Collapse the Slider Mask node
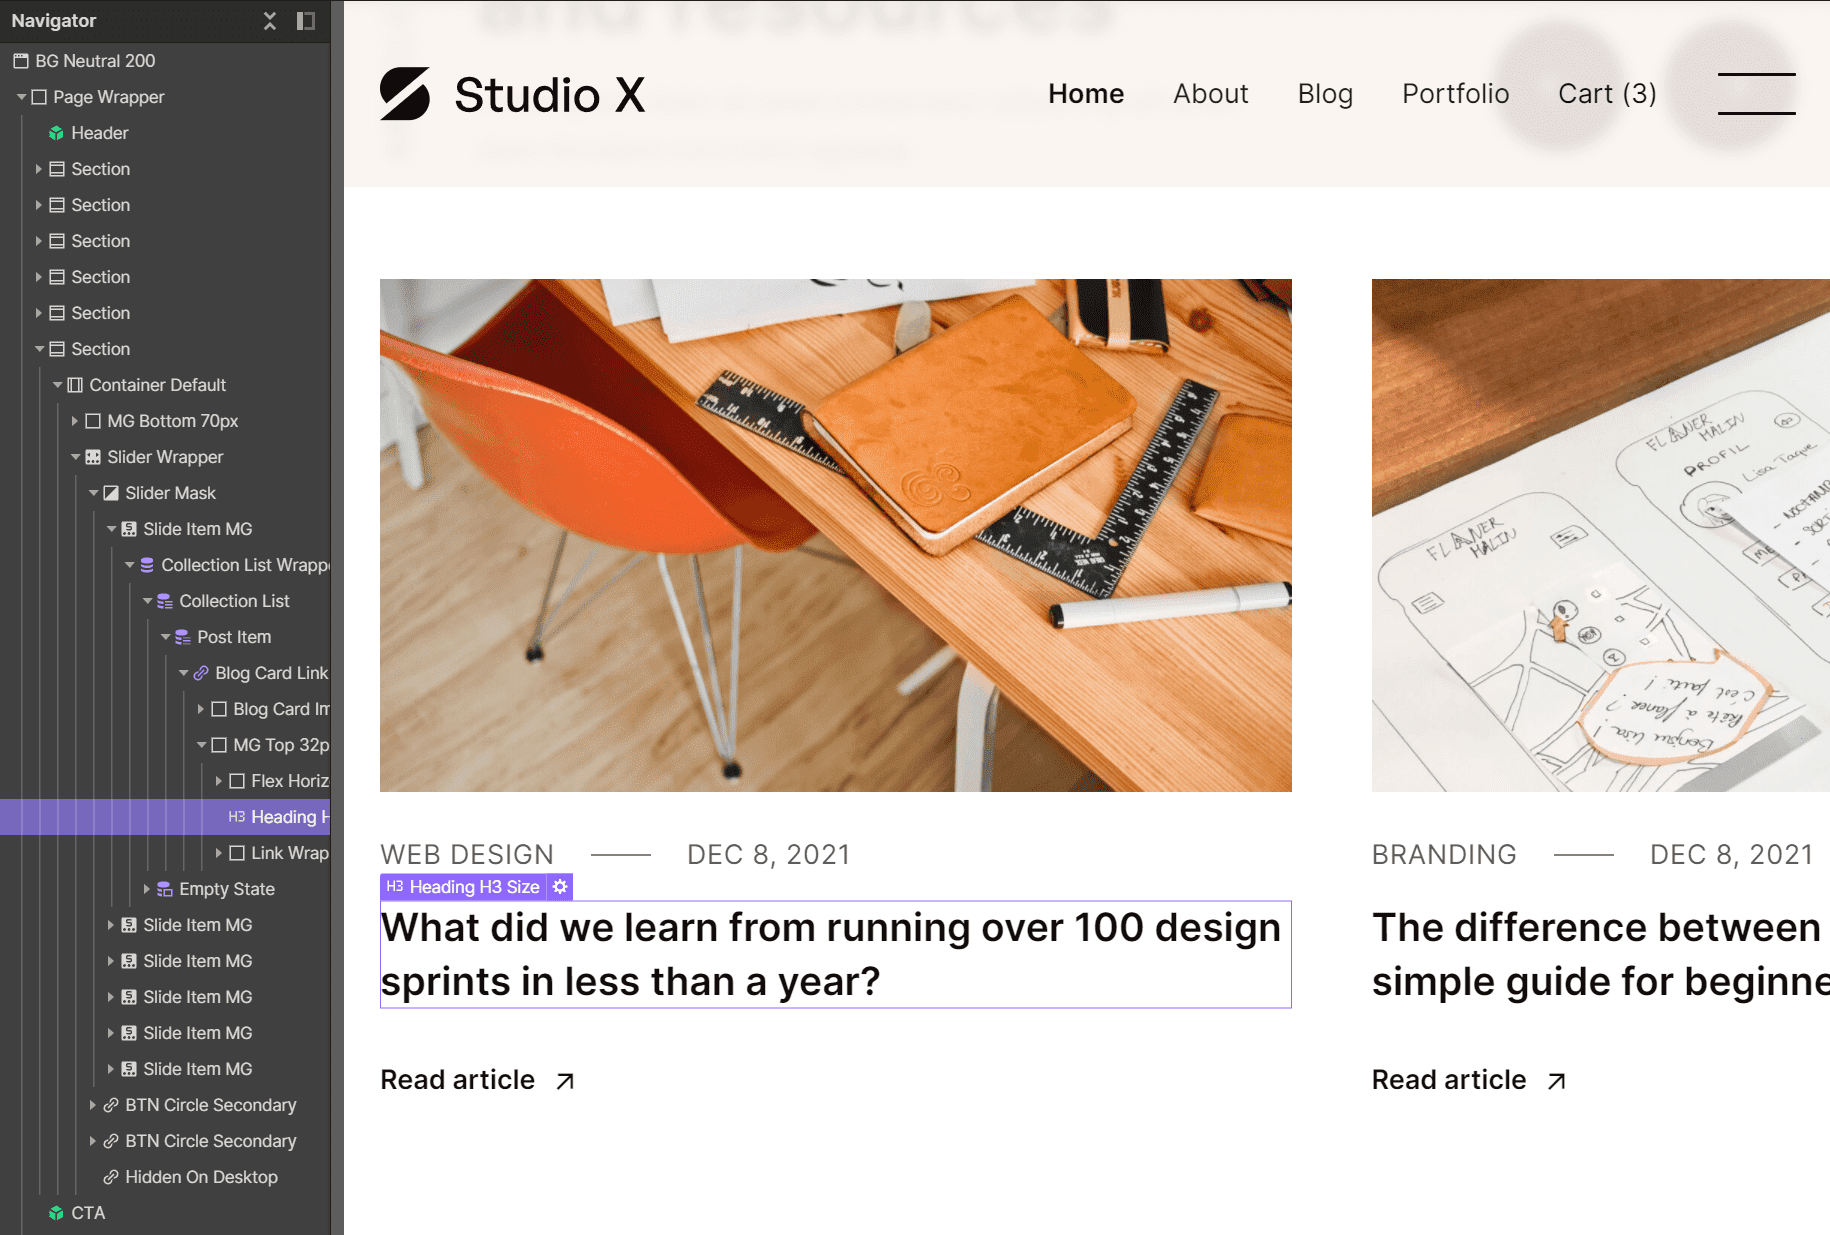The image size is (1830, 1235). click(x=93, y=493)
